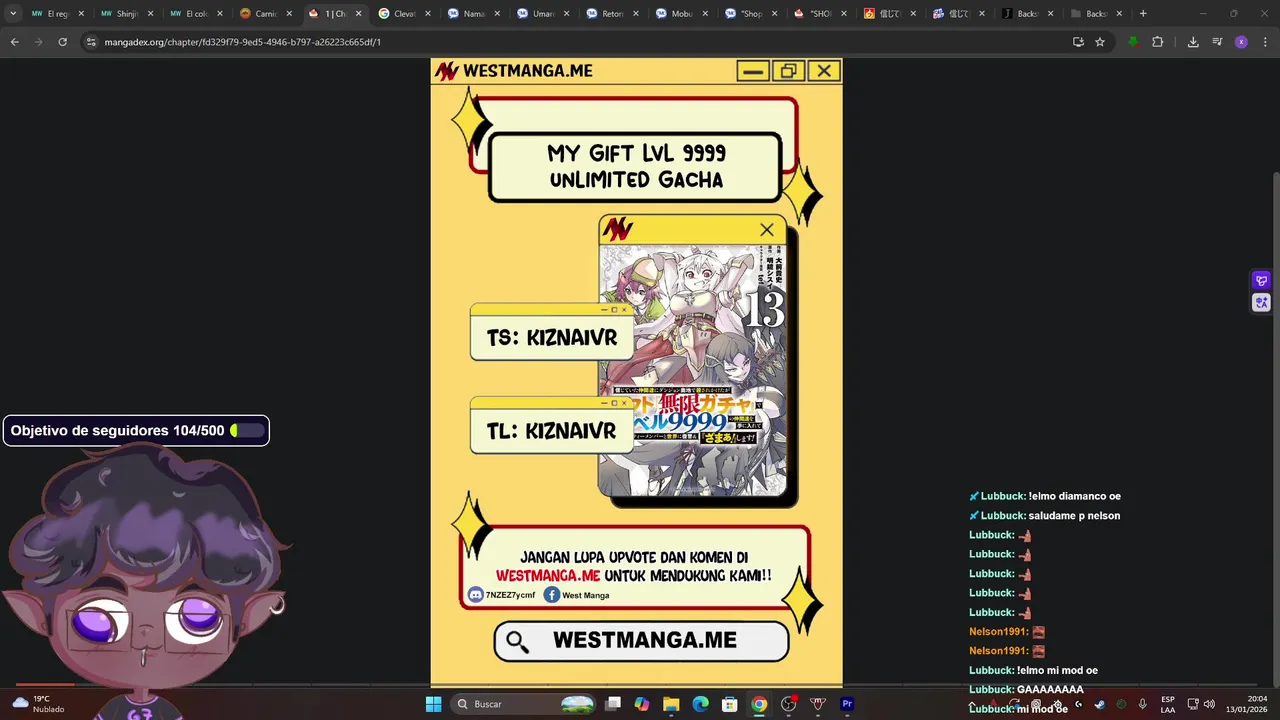1280x720 pixels.
Task: Open File Explorer from the taskbar
Action: pos(671,704)
